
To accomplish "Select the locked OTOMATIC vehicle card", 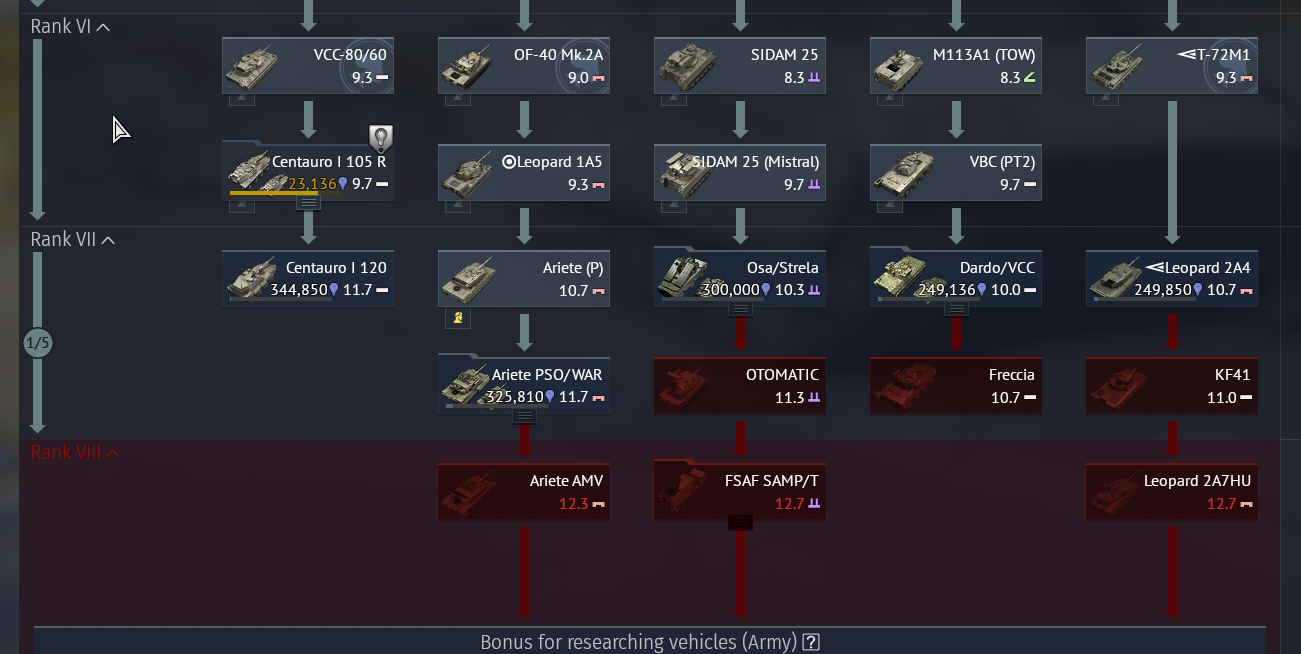I will 740,386.
